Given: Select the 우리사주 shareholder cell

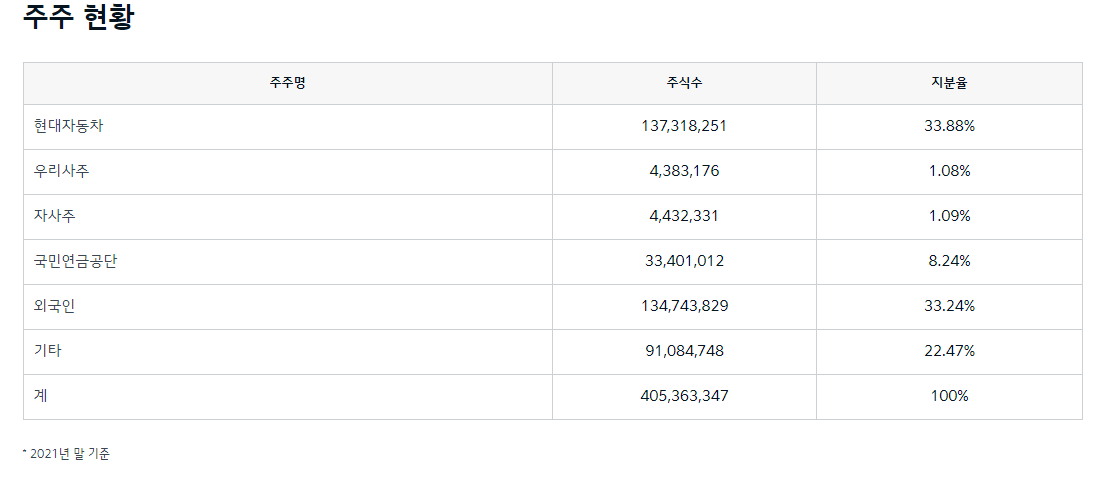Looking at the screenshot, I should click(61, 171).
